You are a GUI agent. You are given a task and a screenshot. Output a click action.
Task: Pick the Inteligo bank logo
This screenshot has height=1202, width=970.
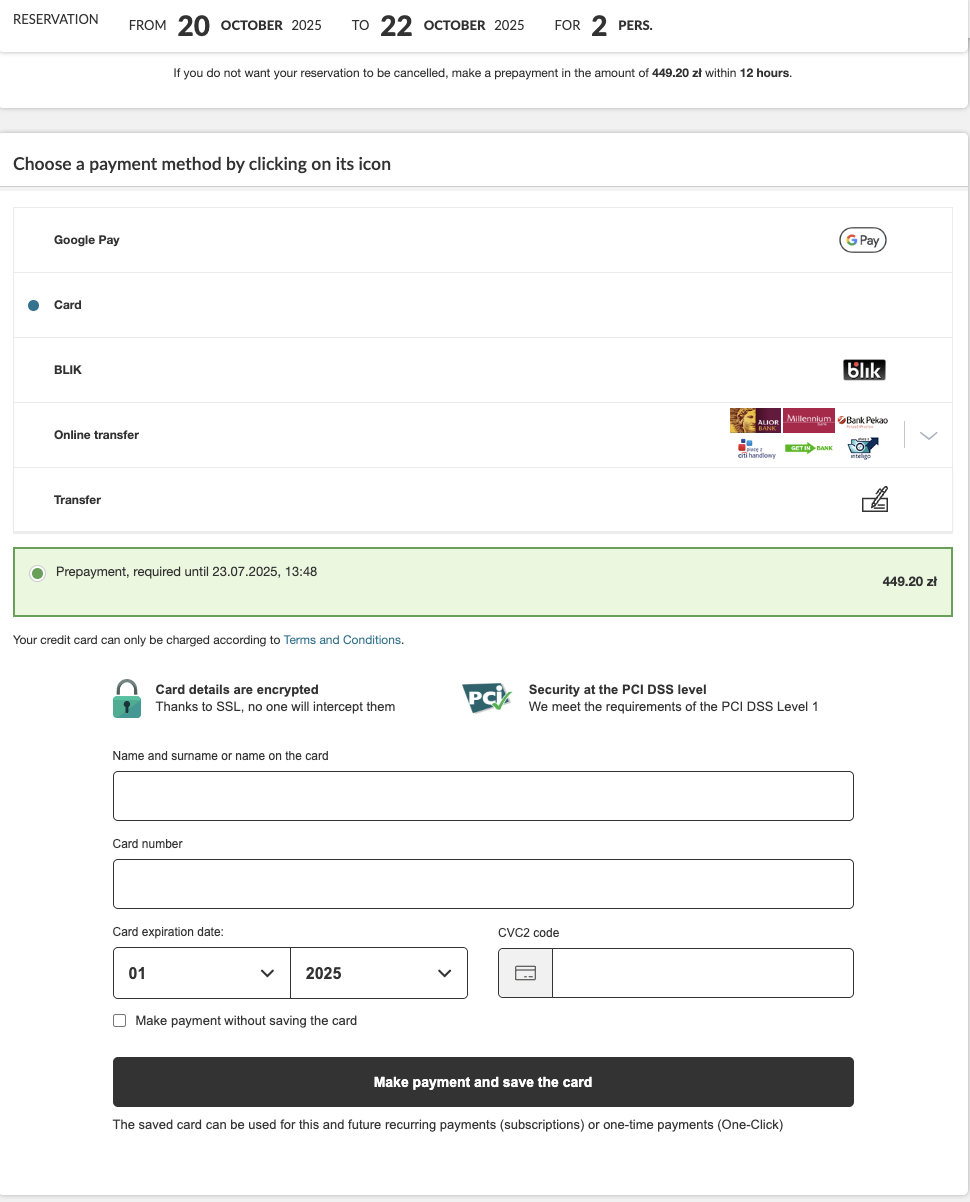coord(862,448)
